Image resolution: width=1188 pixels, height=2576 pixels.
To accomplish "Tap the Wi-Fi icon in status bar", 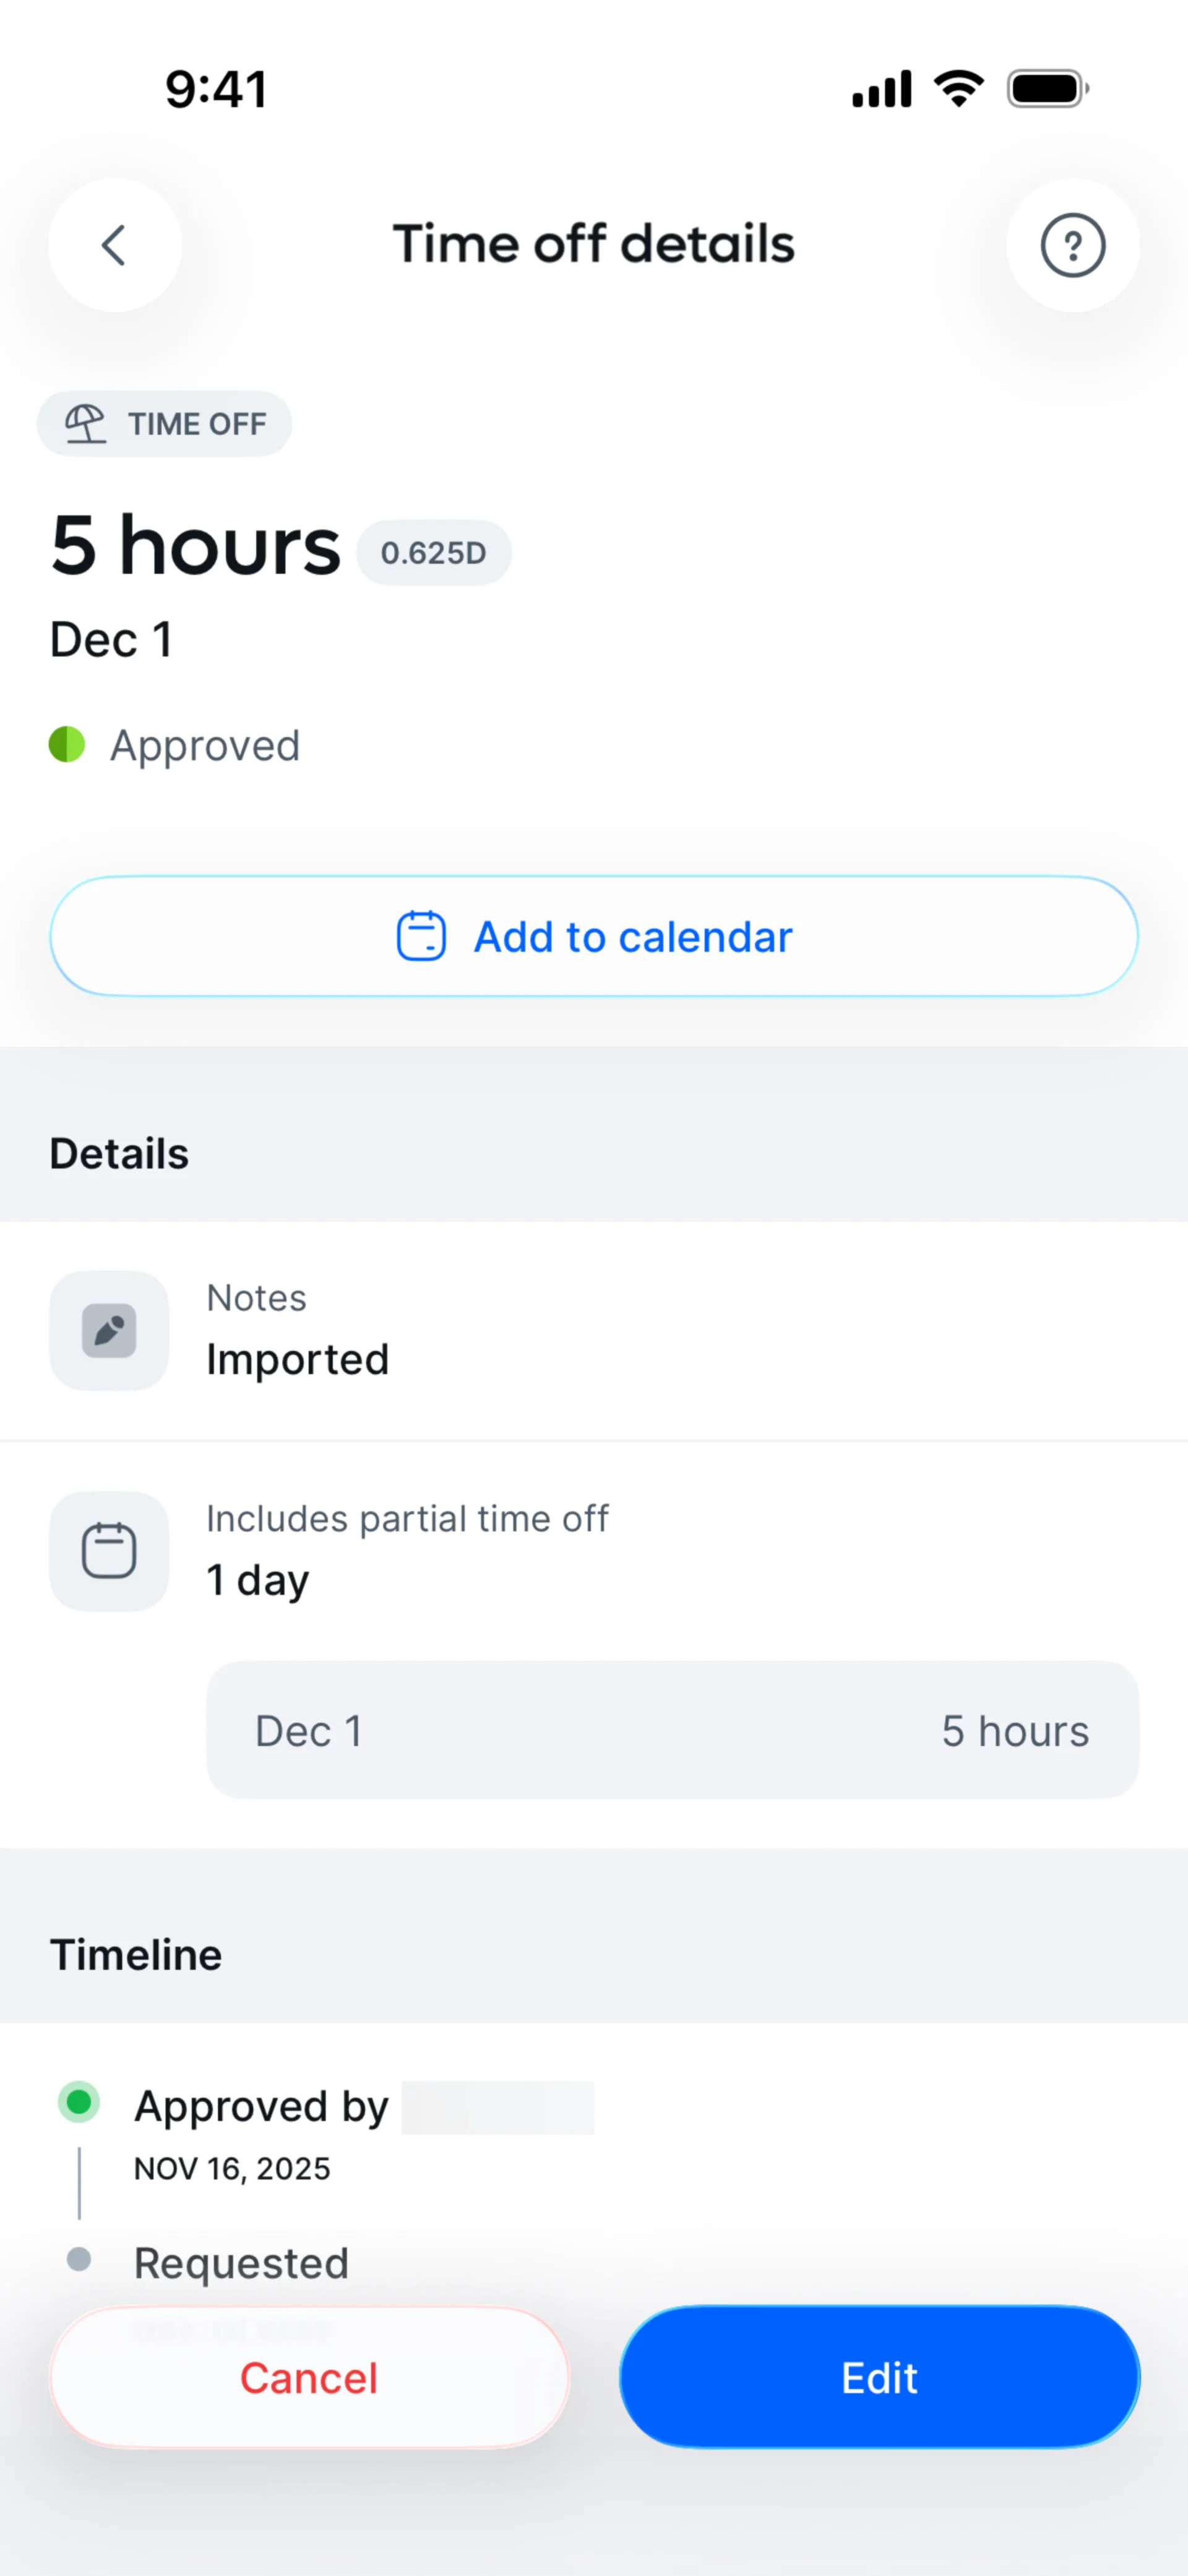I will 958,89.
